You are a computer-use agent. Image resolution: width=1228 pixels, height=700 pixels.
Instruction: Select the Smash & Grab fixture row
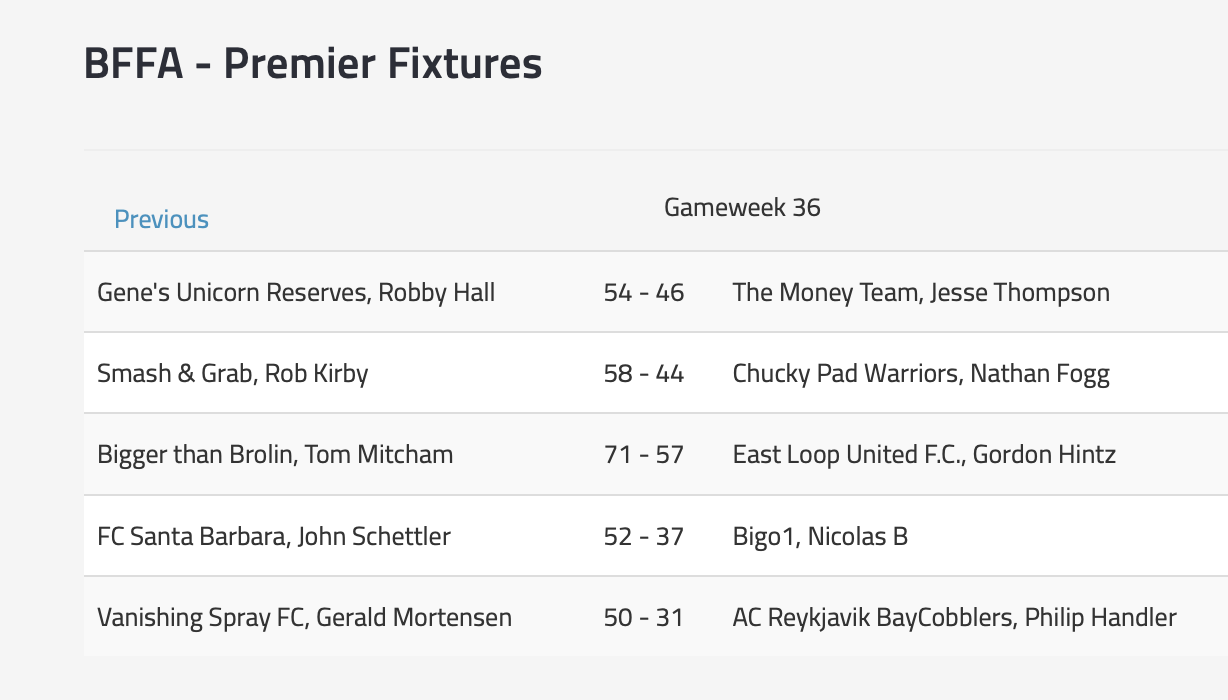656,373
